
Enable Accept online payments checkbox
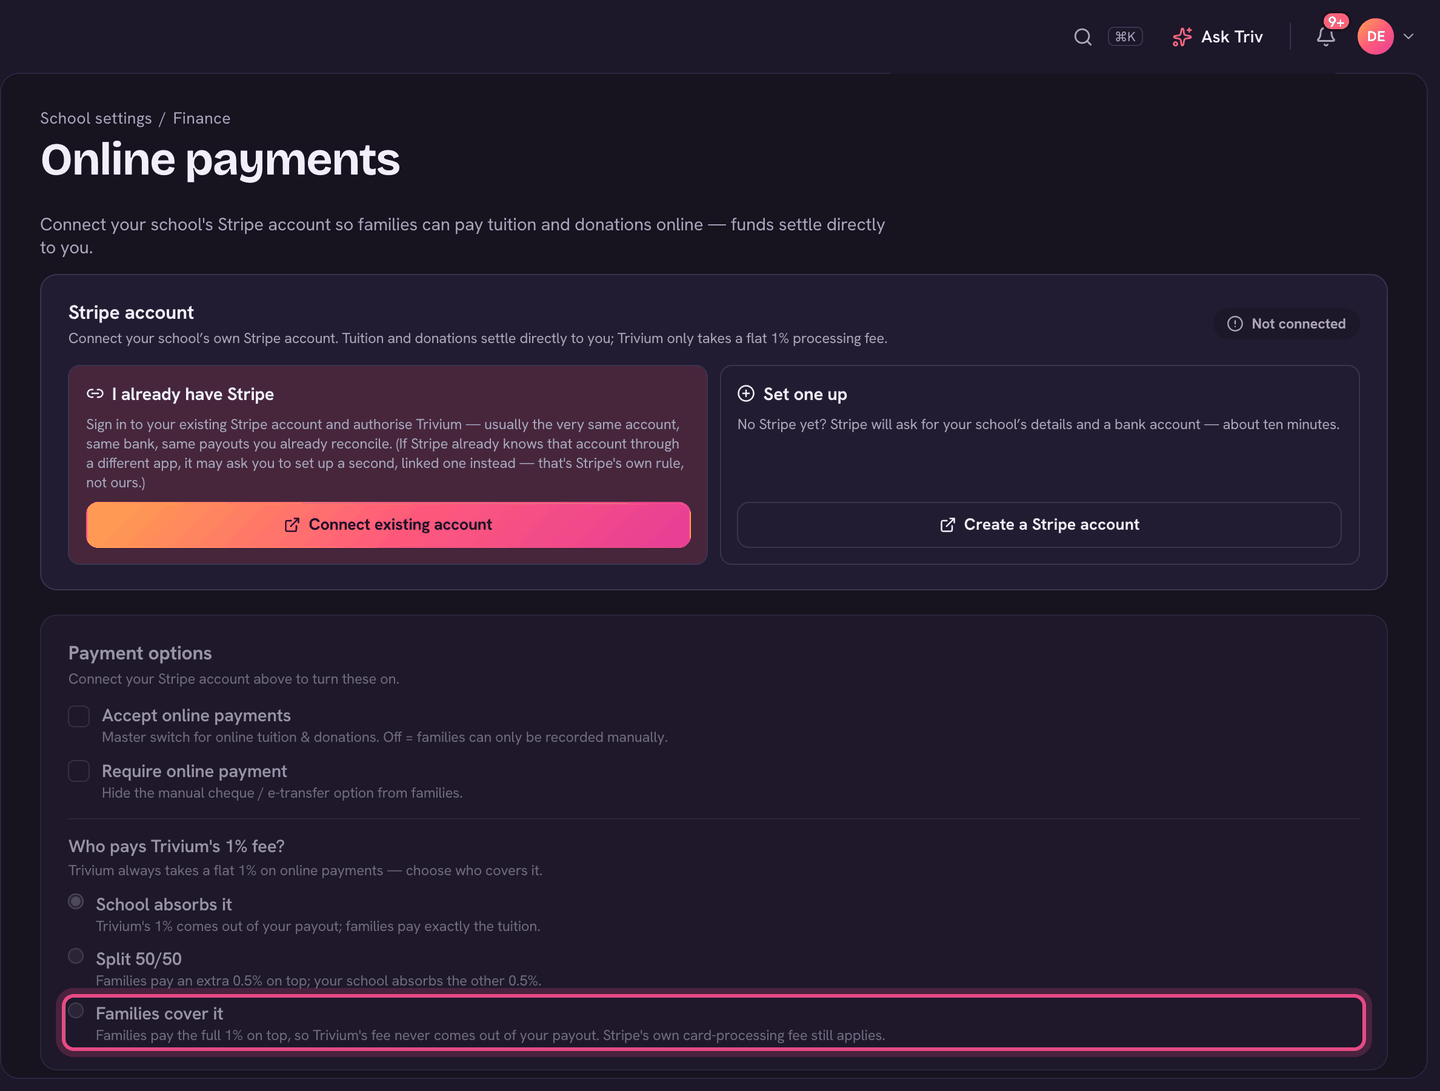79,716
